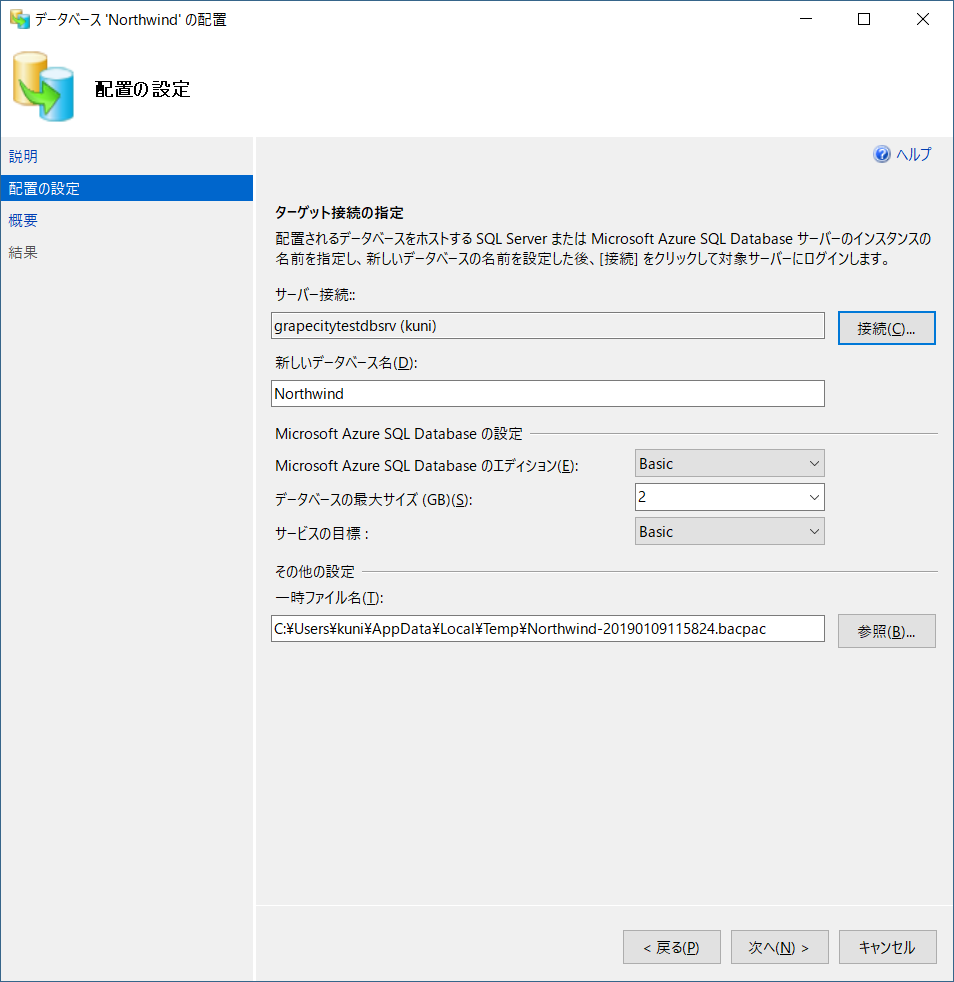Select the 配置の設定 step in sidebar
The image size is (954, 982).
coord(127,188)
